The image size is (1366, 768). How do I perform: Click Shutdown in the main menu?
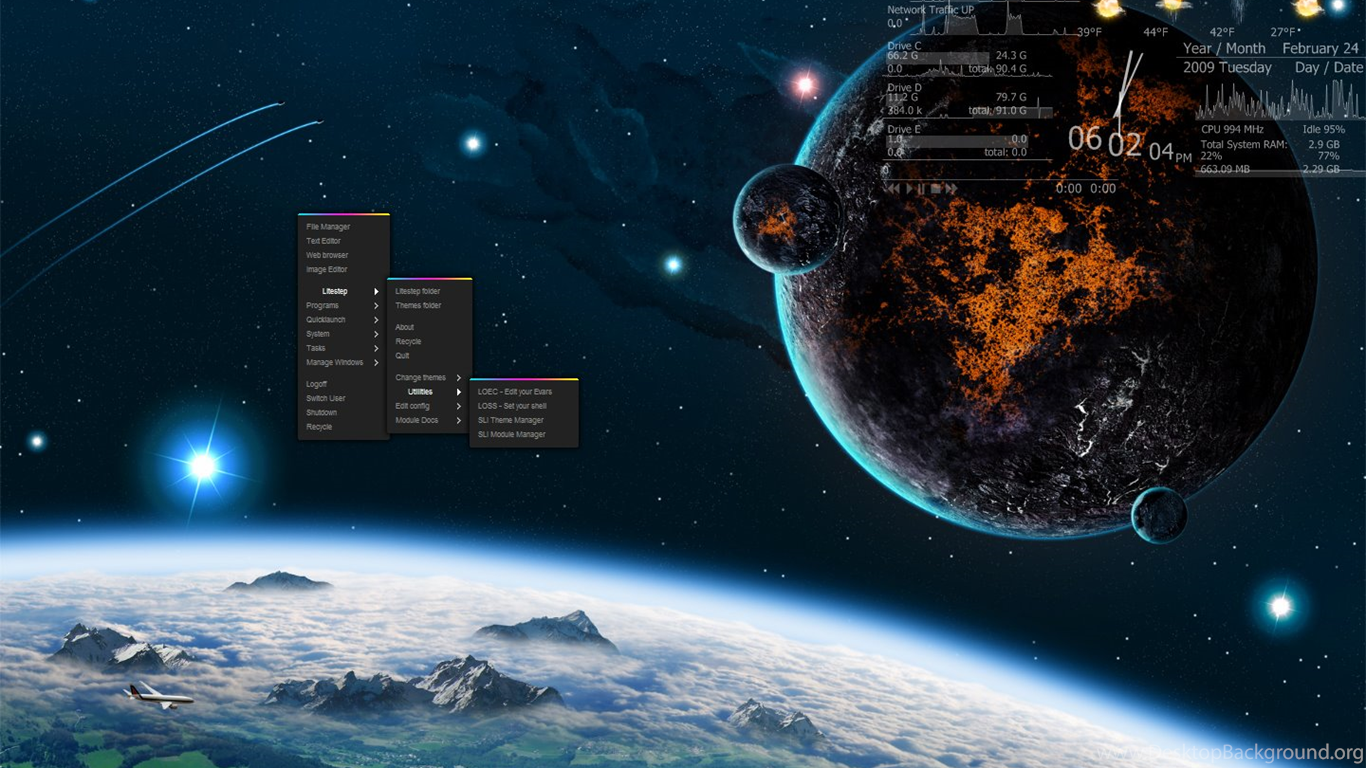tap(322, 413)
